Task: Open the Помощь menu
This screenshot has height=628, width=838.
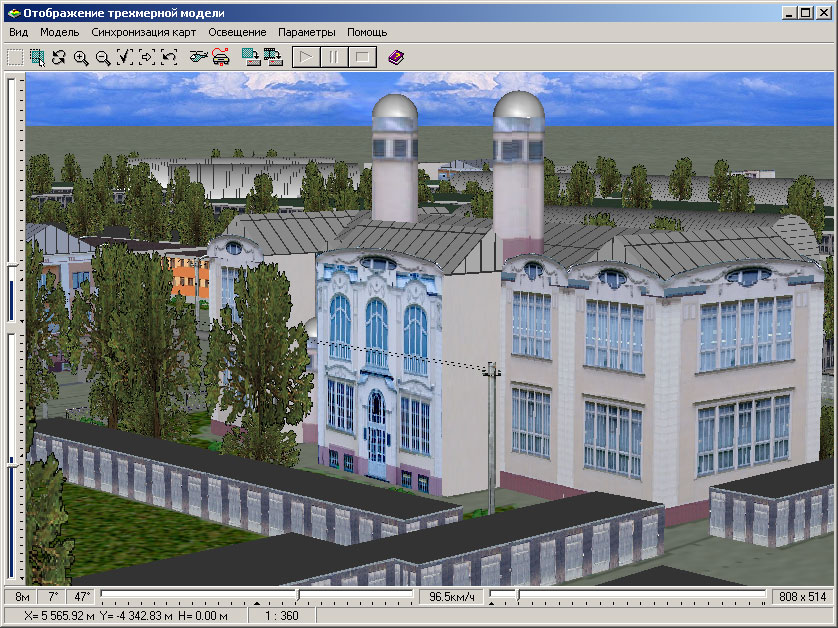Action: tap(367, 32)
